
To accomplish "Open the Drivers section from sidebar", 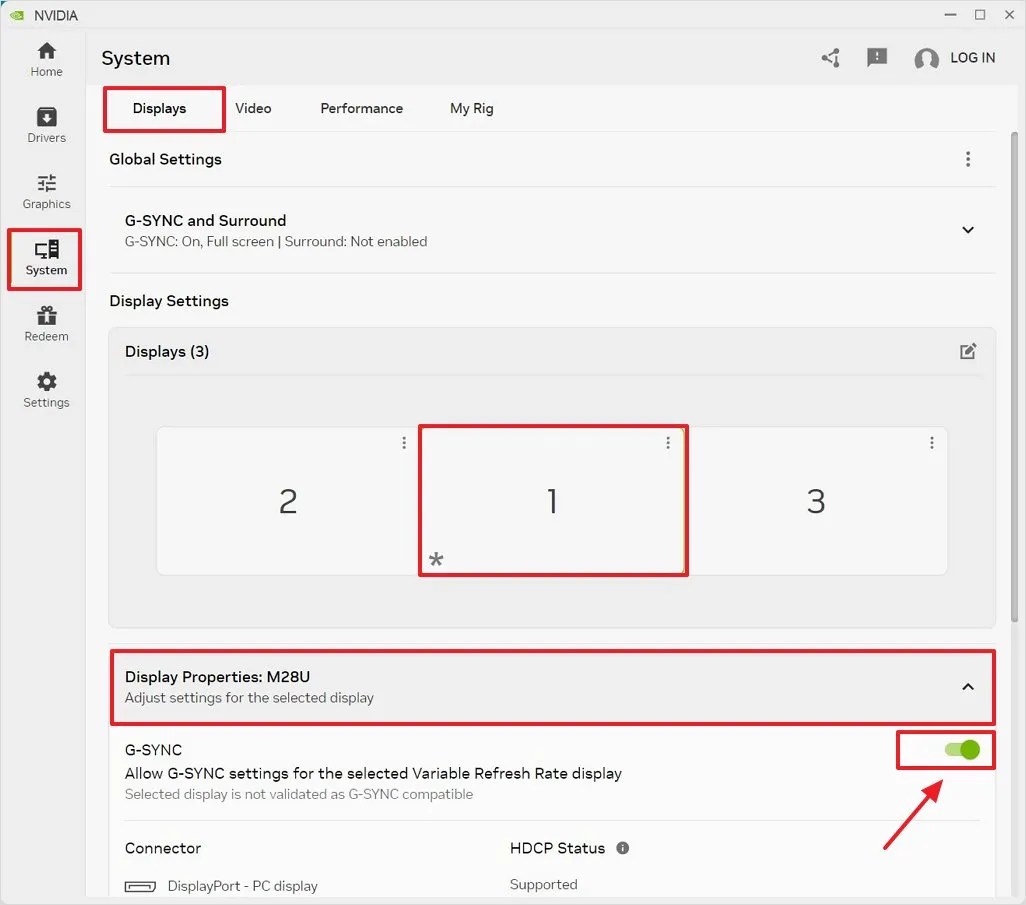I will pos(45,123).
